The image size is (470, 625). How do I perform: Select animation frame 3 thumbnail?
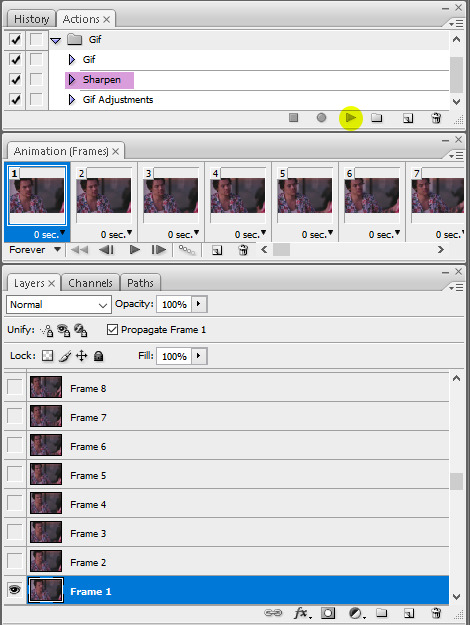[x=171, y=195]
